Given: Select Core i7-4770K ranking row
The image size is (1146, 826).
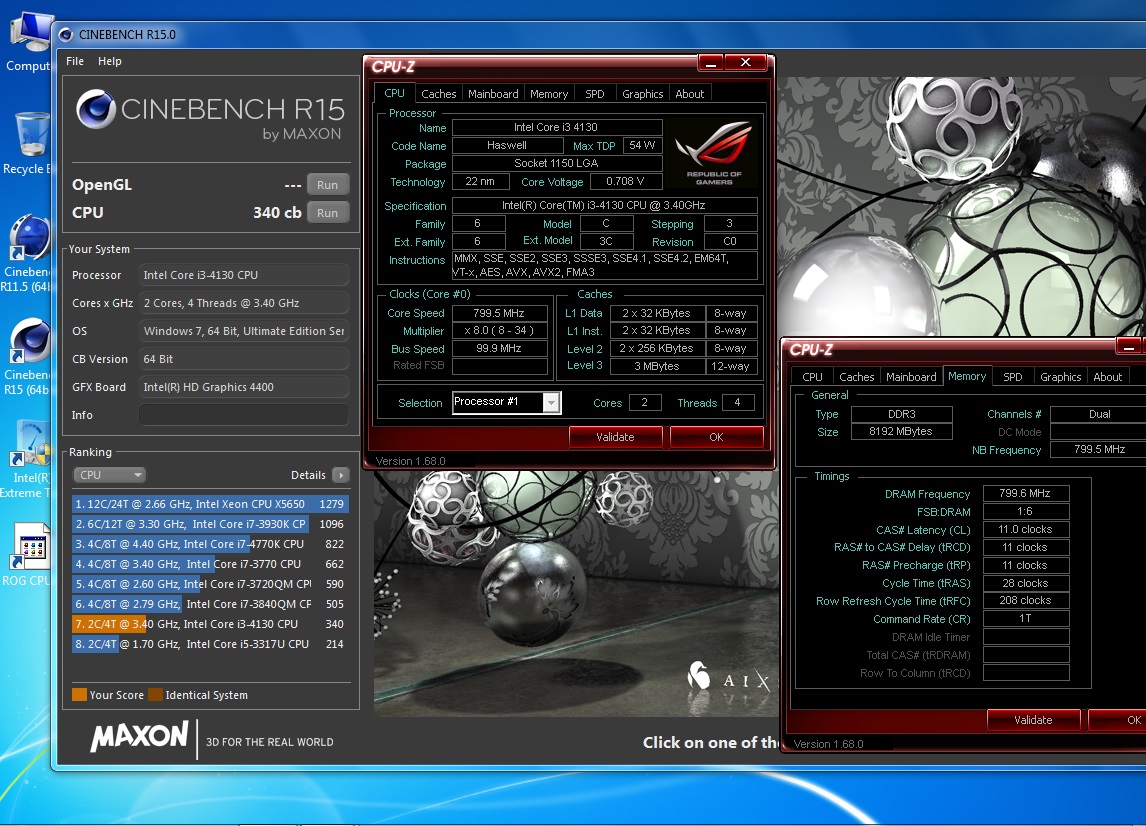Looking at the screenshot, I should pyautogui.click(x=210, y=544).
